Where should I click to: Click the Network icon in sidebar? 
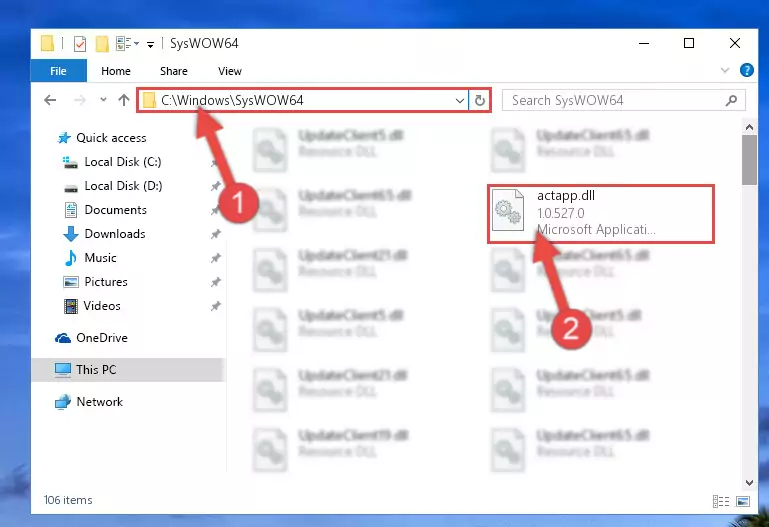[63, 402]
